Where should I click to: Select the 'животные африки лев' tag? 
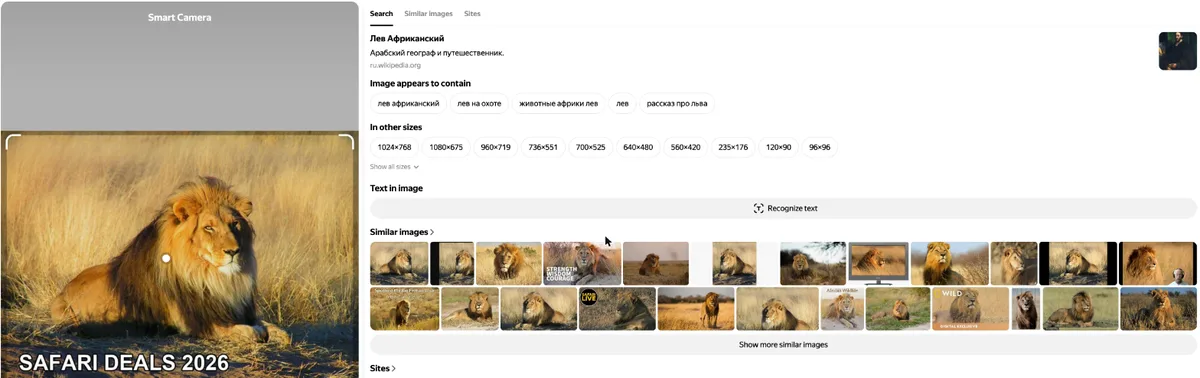[558, 103]
